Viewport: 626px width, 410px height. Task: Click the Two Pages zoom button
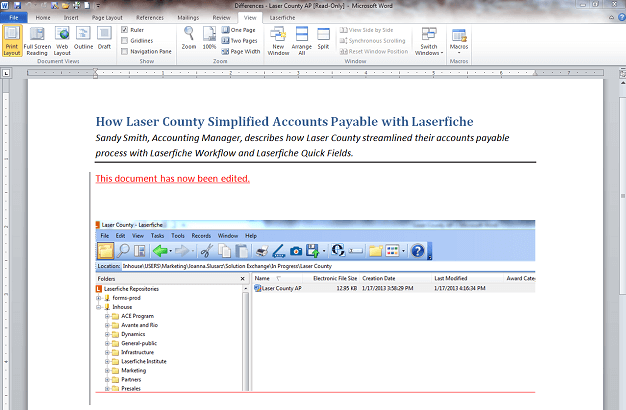pyautogui.click(x=240, y=40)
